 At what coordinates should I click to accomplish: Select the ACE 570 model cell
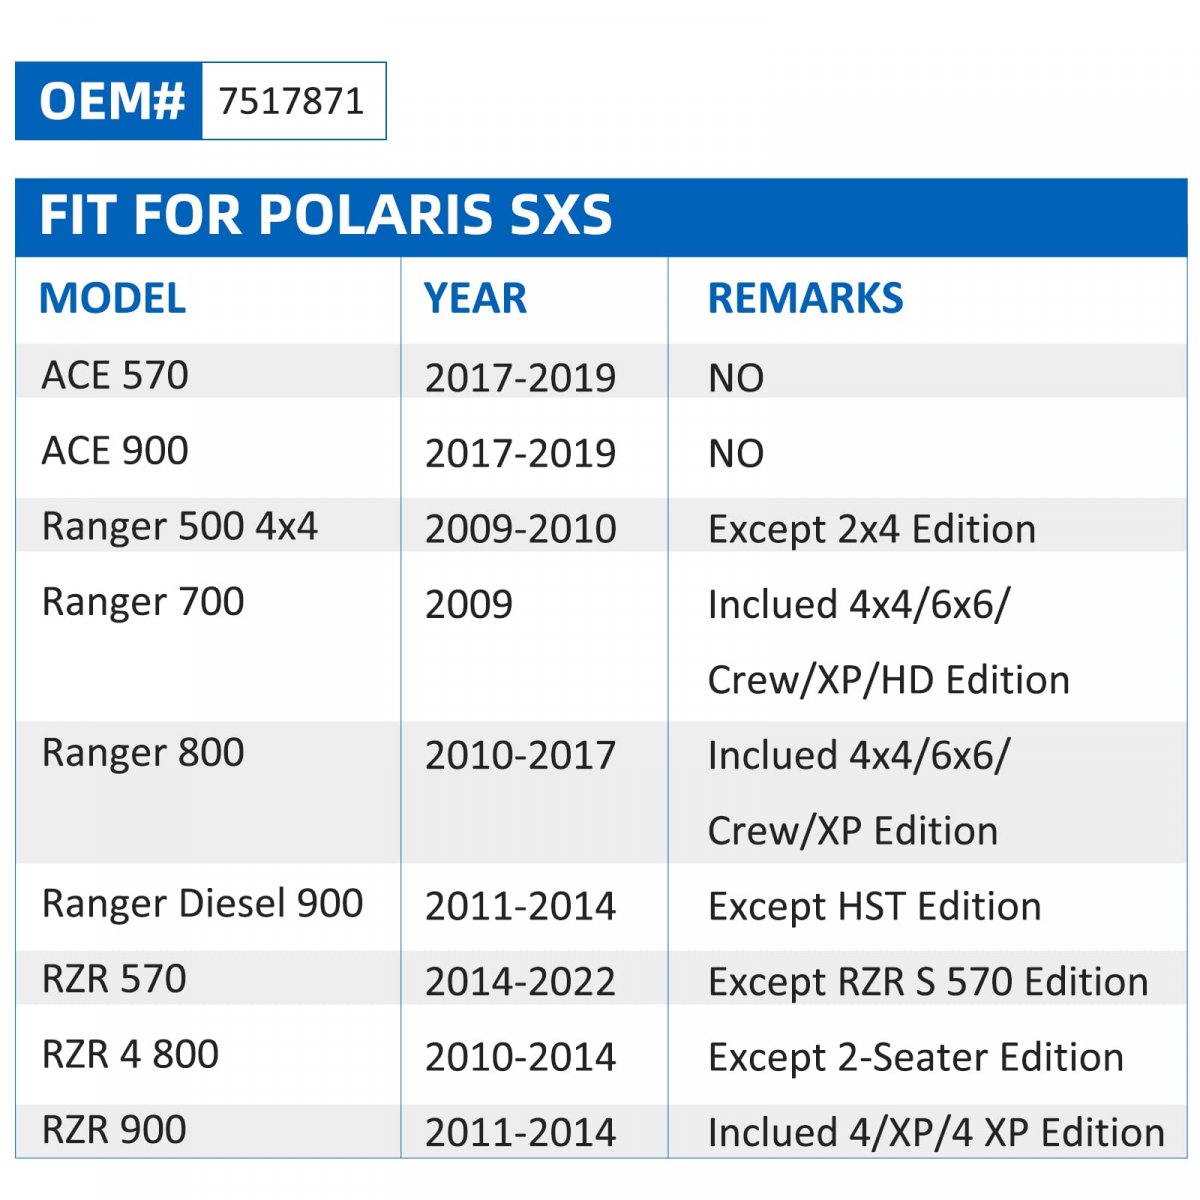[115, 375]
